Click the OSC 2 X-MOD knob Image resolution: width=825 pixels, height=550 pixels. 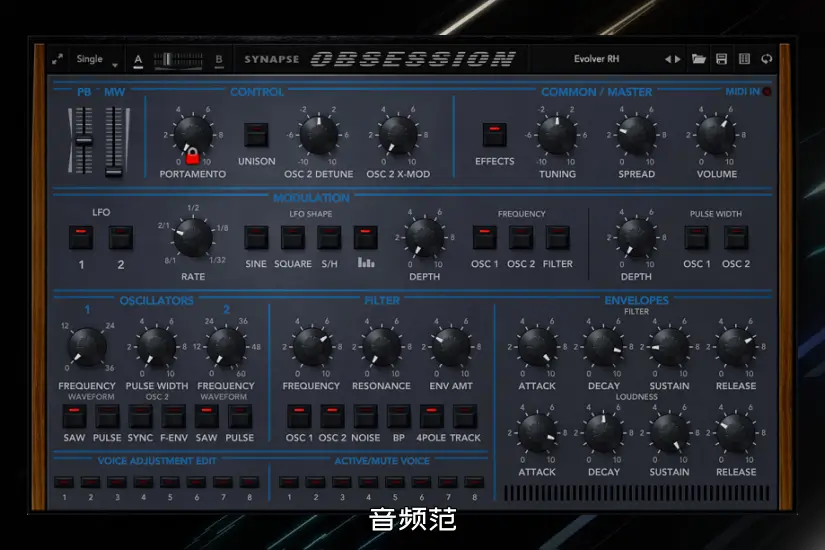[398, 135]
